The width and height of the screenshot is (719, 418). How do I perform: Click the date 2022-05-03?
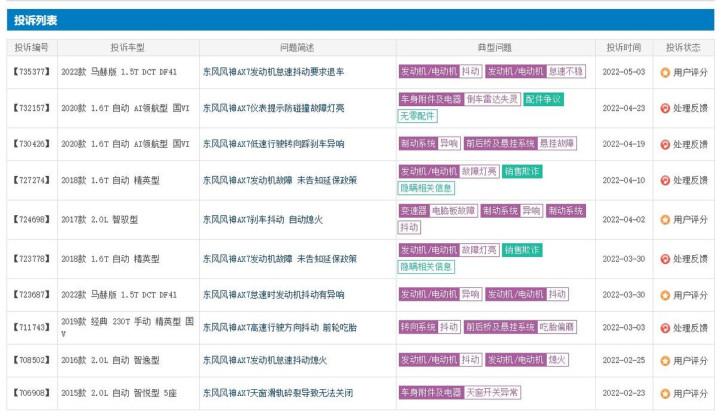pos(624,72)
